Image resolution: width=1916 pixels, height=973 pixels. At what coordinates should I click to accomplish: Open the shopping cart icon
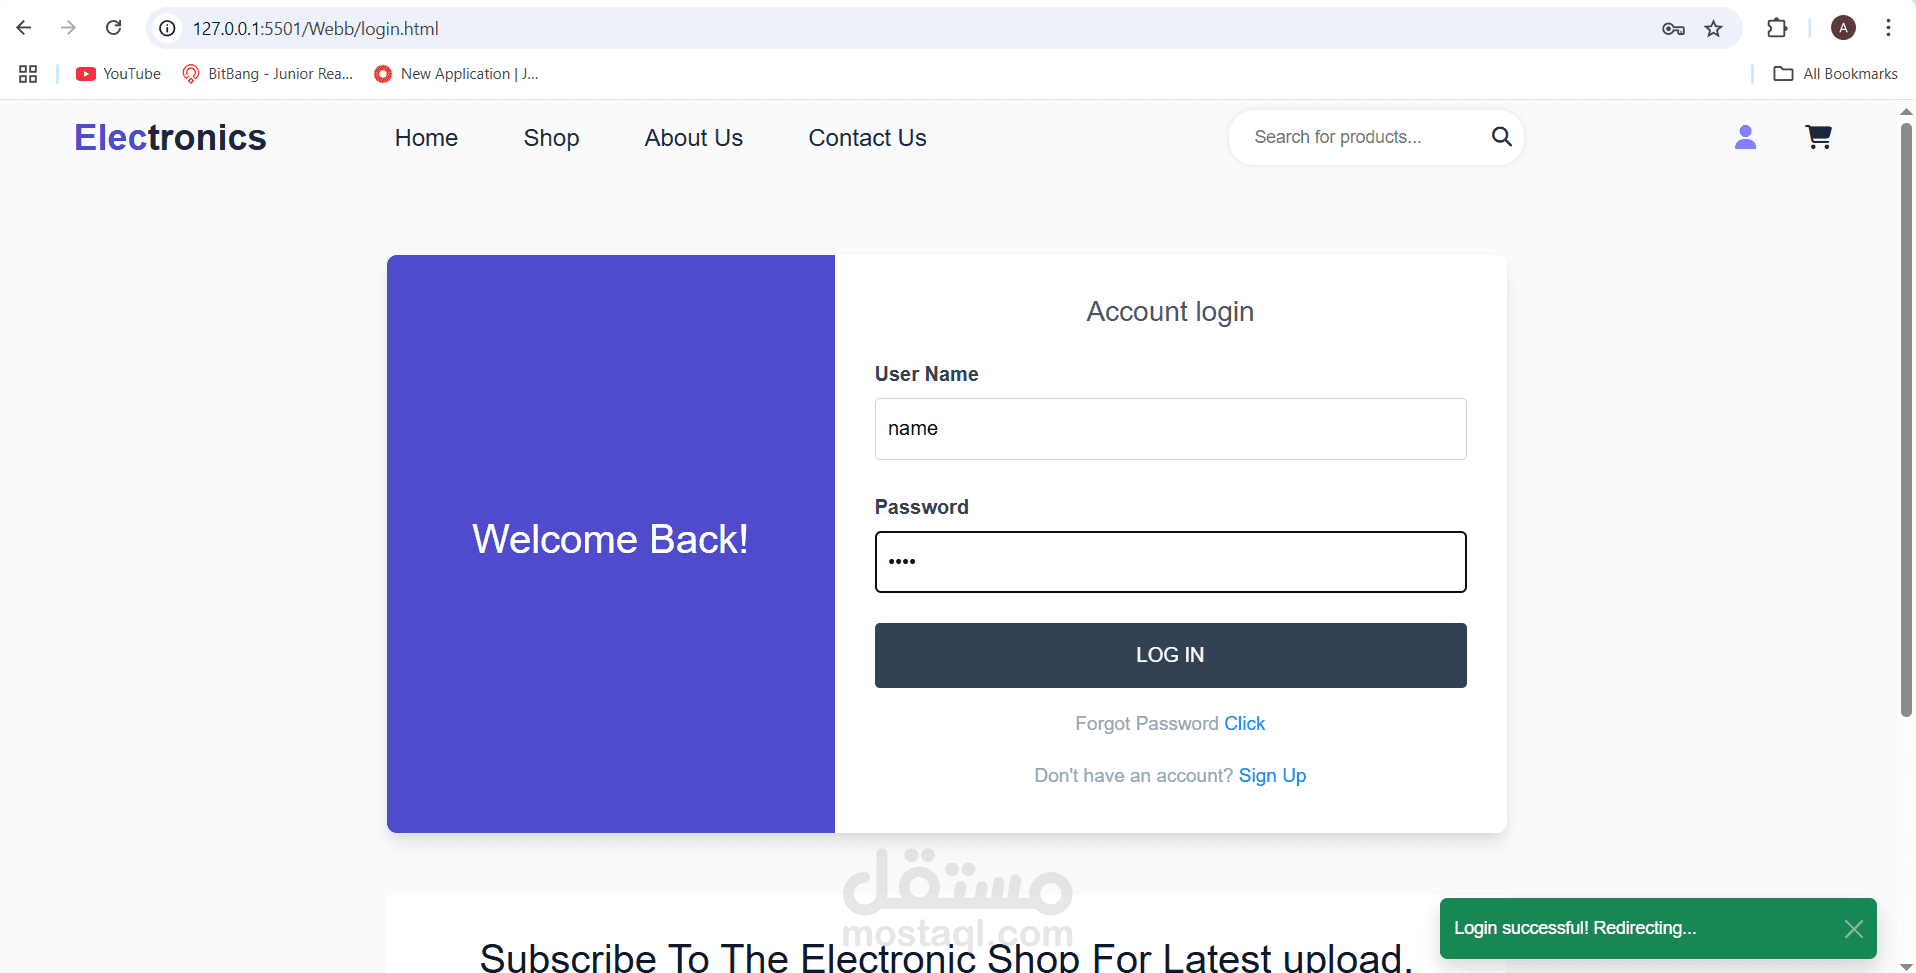1818,137
